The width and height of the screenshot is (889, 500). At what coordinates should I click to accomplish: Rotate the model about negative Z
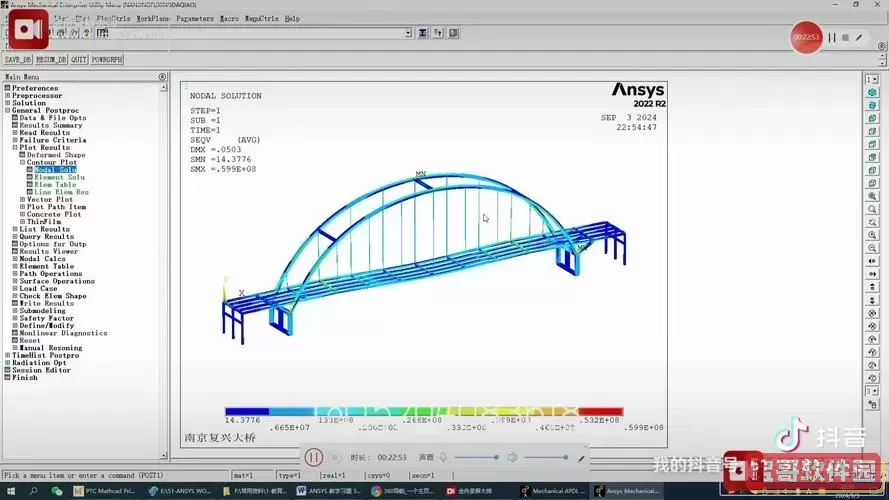pyautogui.click(x=873, y=366)
